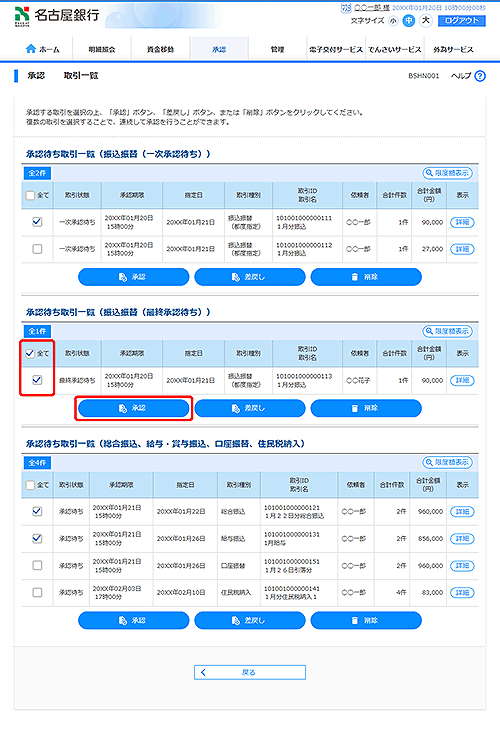
Task: Approve selected final-approval transfer
Action: point(133,408)
